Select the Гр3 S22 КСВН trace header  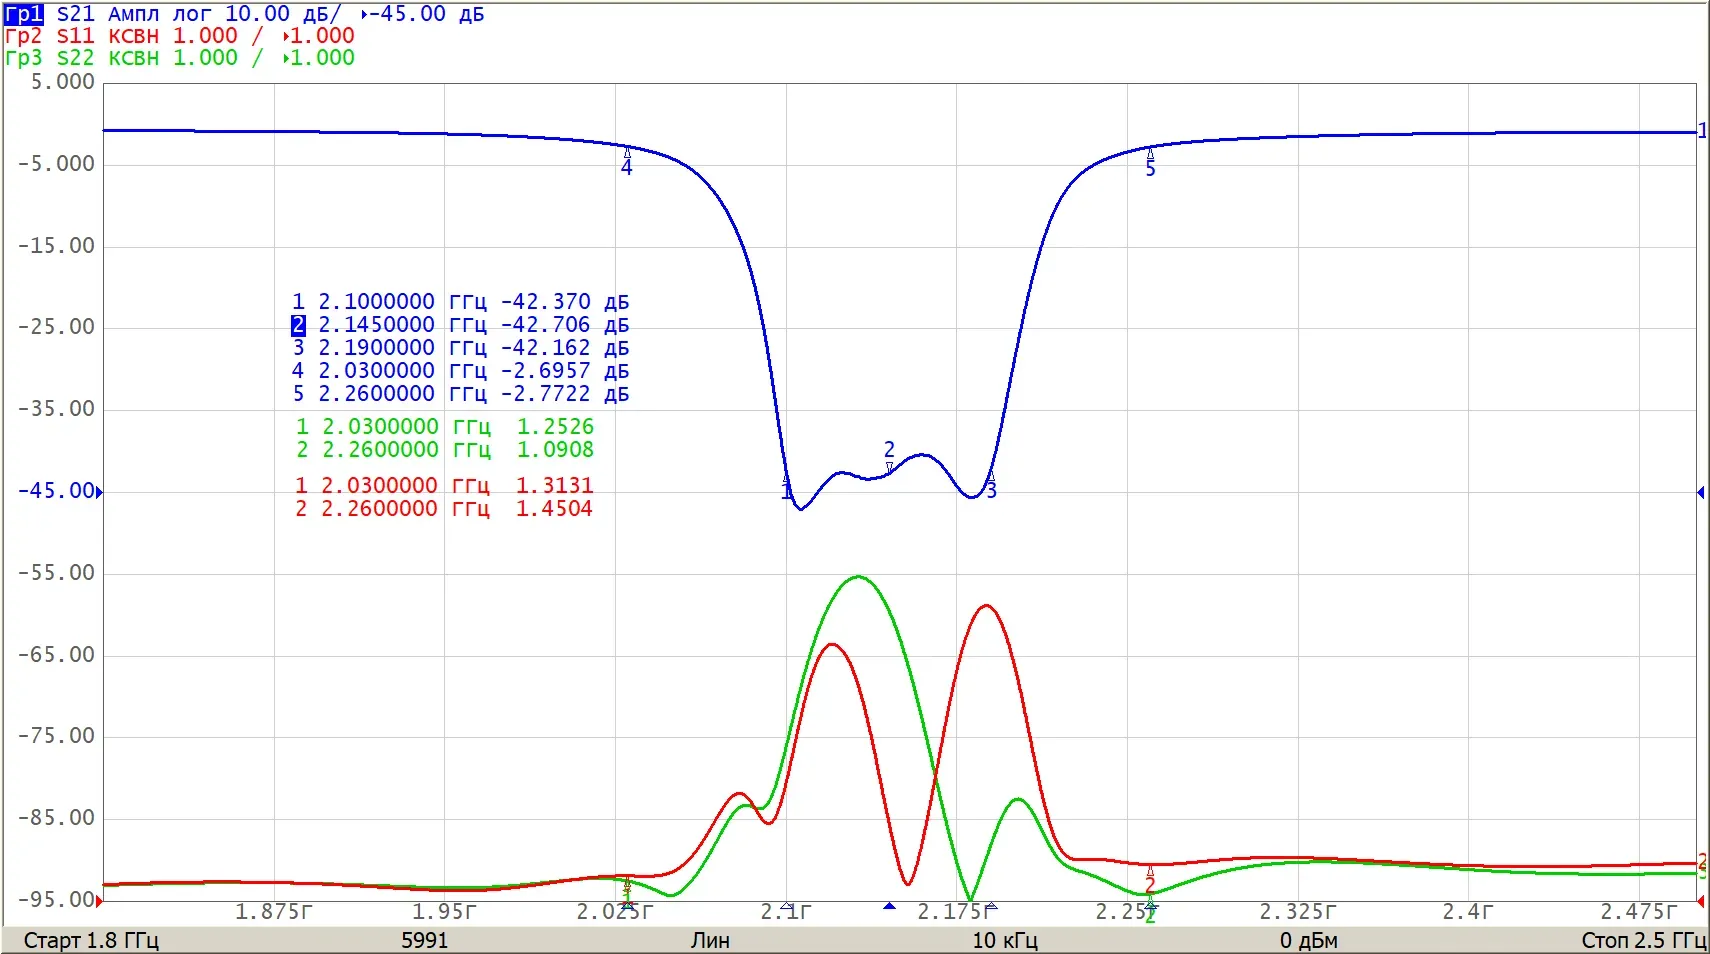point(180,58)
